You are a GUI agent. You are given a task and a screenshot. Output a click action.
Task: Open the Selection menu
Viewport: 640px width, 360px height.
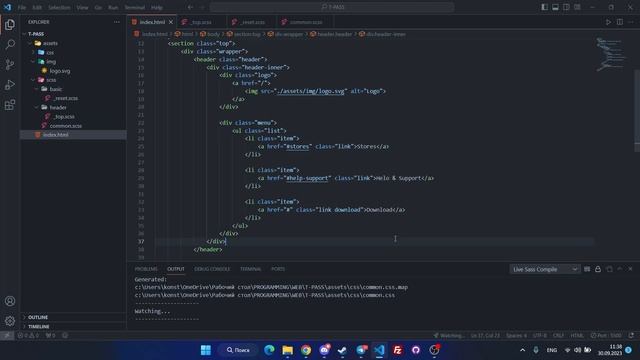tap(59, 7)
